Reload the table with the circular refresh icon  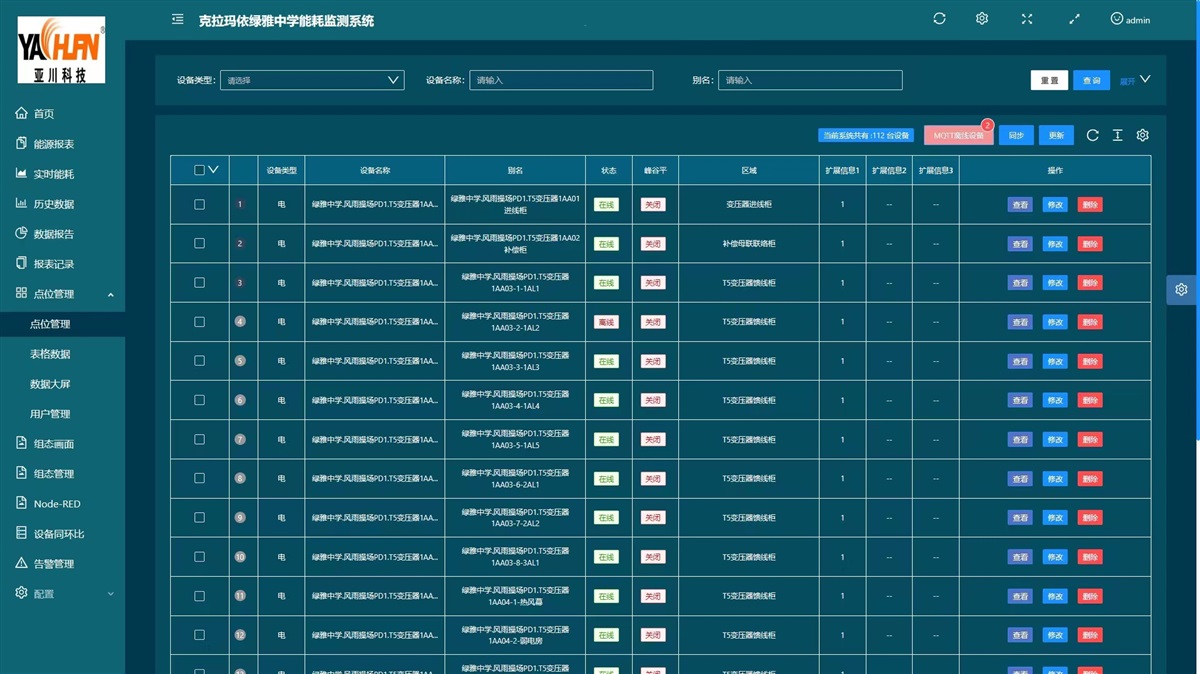point(1092,136)
